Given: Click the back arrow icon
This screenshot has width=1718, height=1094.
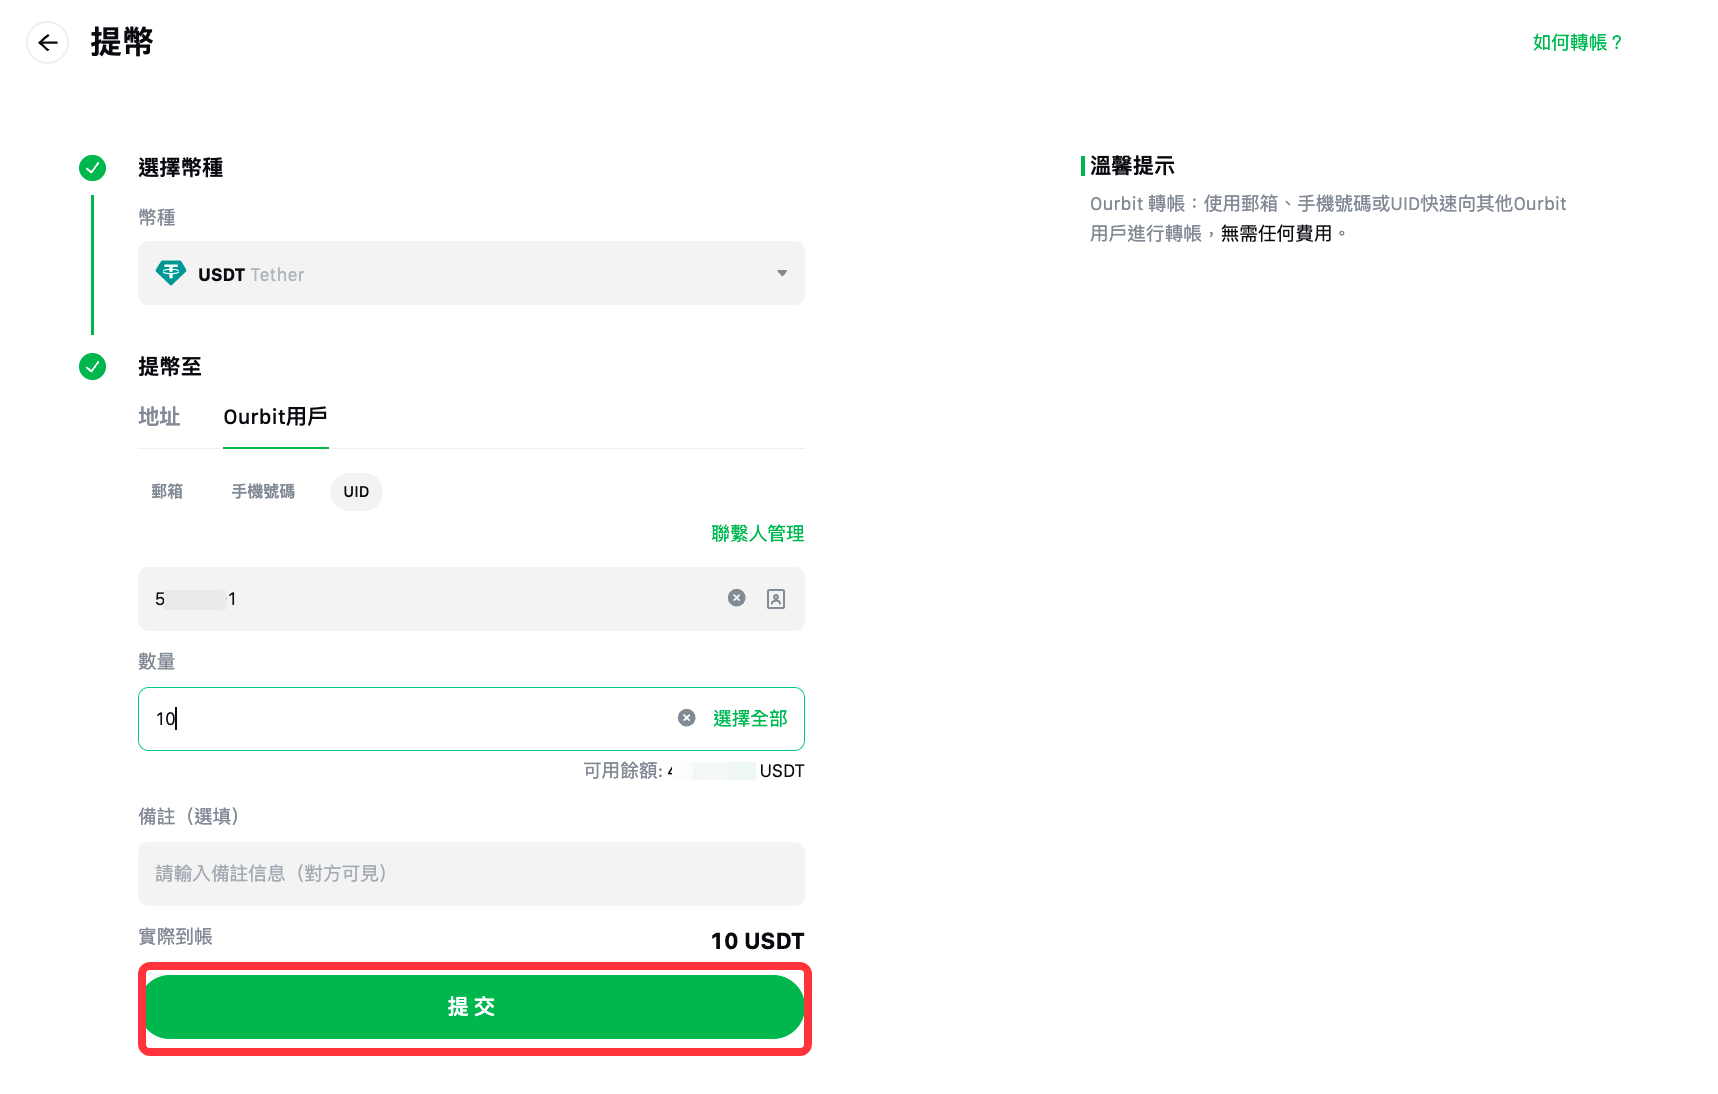Looking at the screenshot, I should [47, 43].
